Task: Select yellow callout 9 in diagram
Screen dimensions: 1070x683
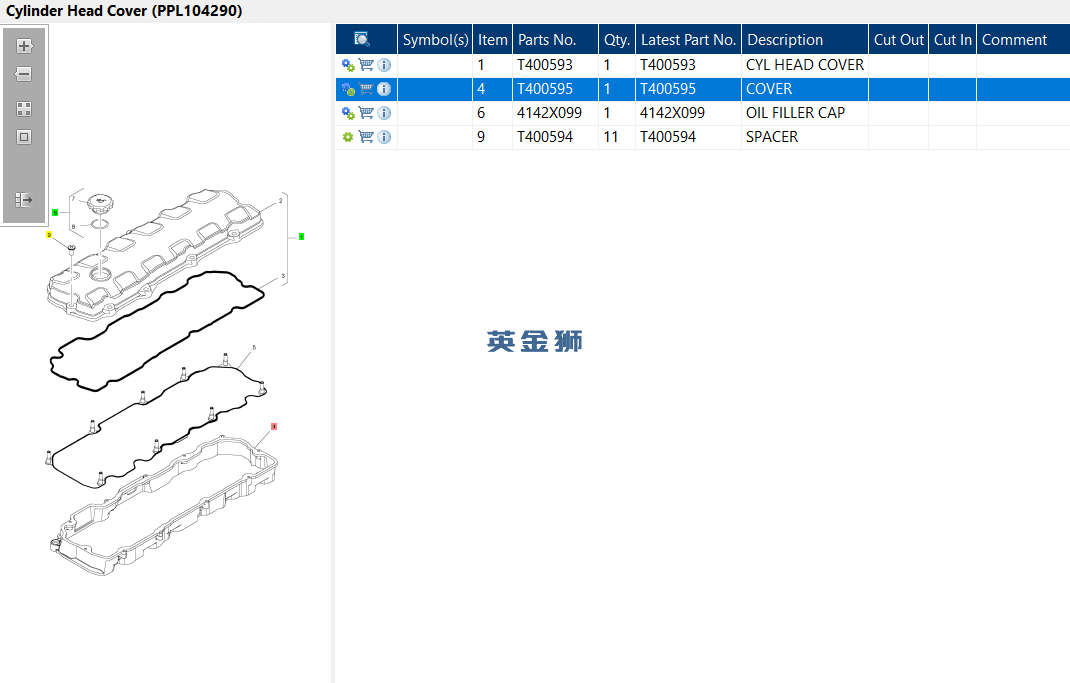Action: pos(49,235)
